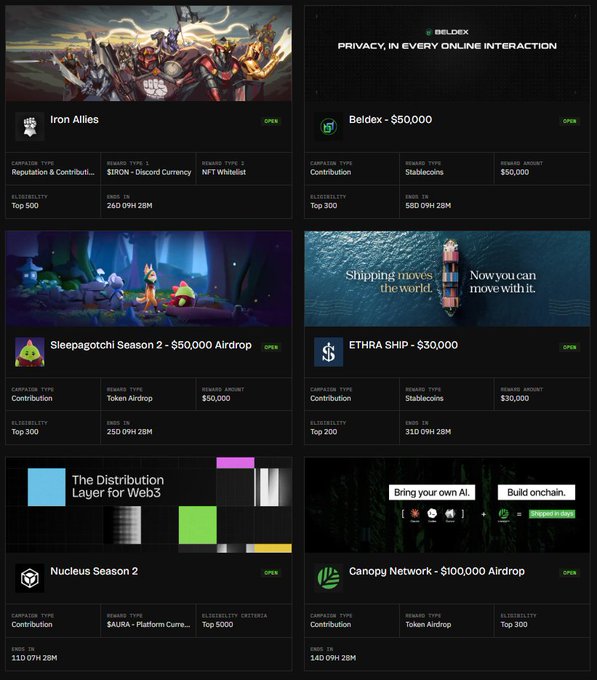Open the Canopy Network banner image

pyautogui.click(x=447, y=505)
